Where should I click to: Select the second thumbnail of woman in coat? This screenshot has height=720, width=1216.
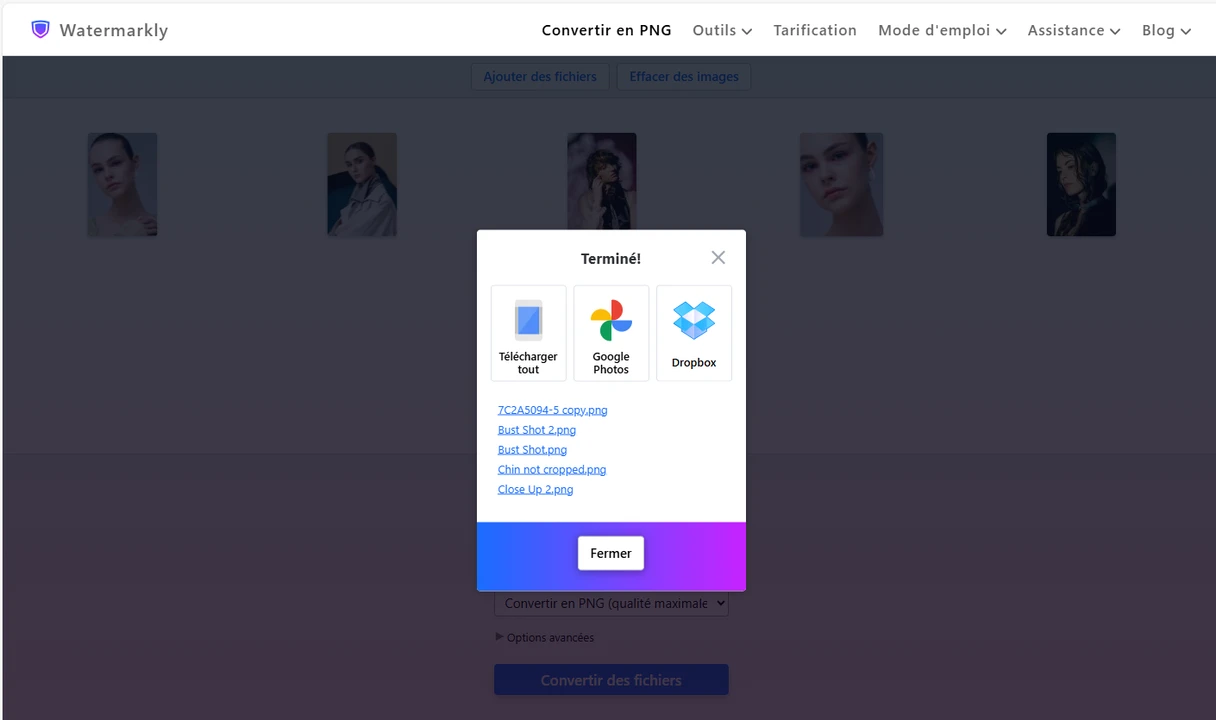362,185
